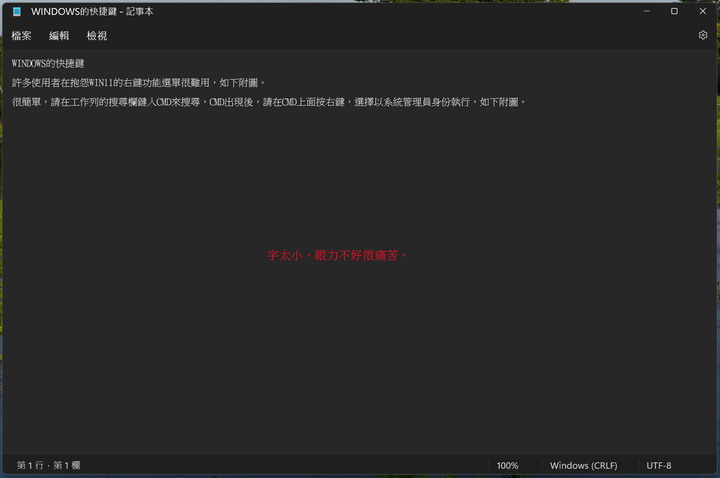This screenshot has width=720, height=478.
Task: Click the line starting with 許多使用者在抱怨WIN11
Action: click(138, 83)
